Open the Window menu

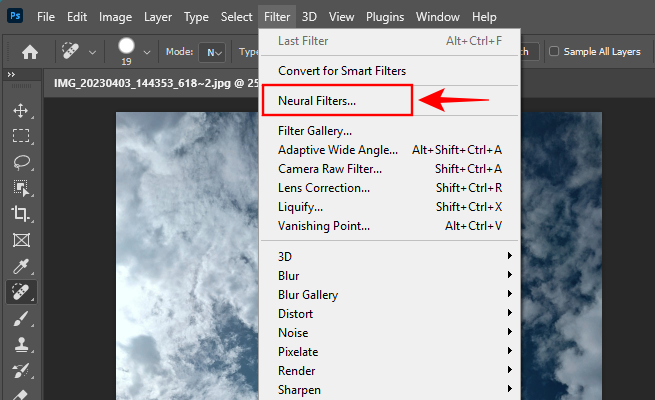click(x=437, y=17)
